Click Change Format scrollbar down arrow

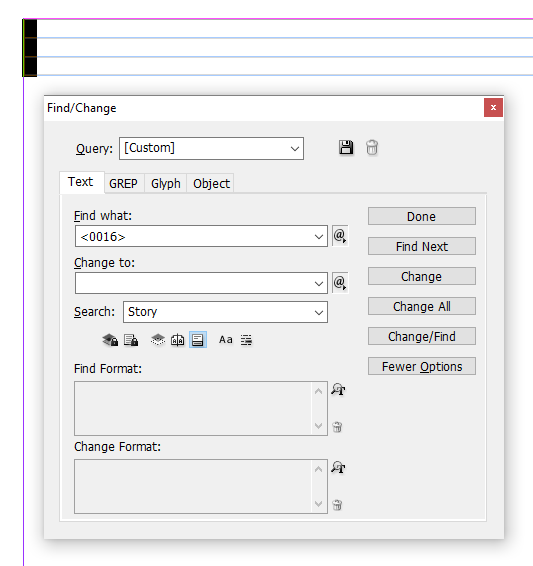pyautogui.click(x=319, y=504)
